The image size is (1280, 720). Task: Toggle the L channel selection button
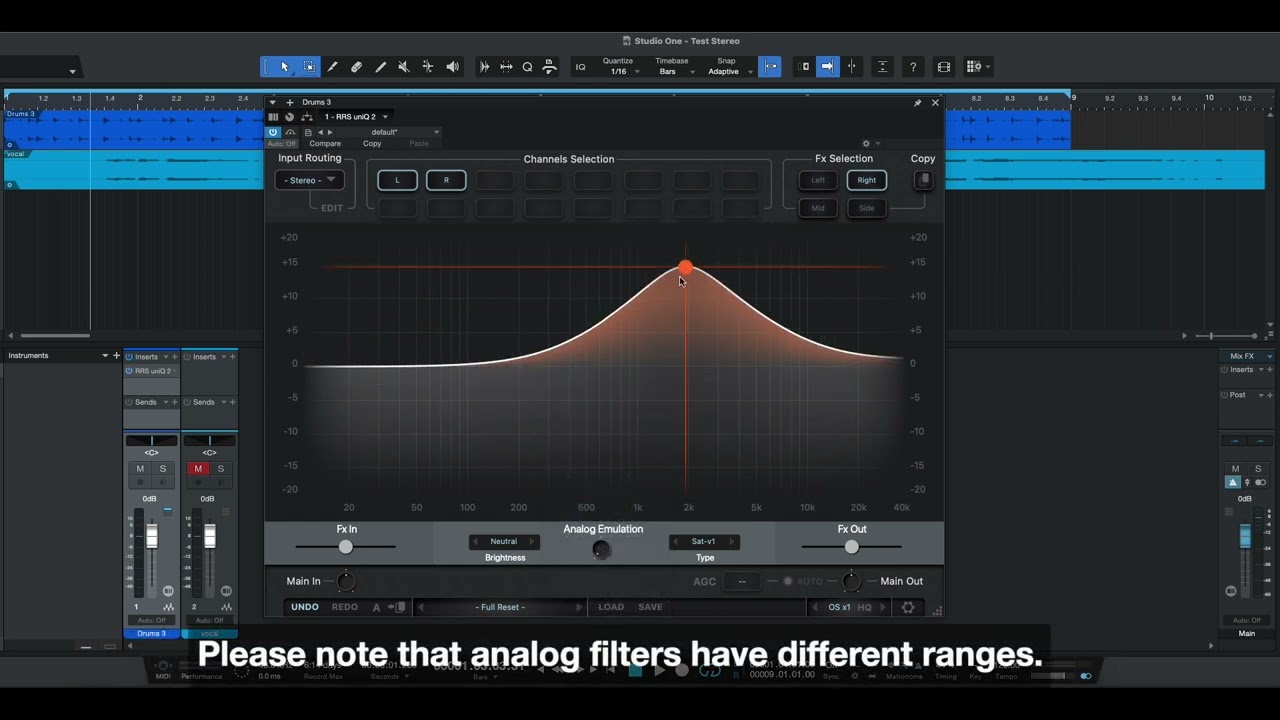tap(397, 180)
